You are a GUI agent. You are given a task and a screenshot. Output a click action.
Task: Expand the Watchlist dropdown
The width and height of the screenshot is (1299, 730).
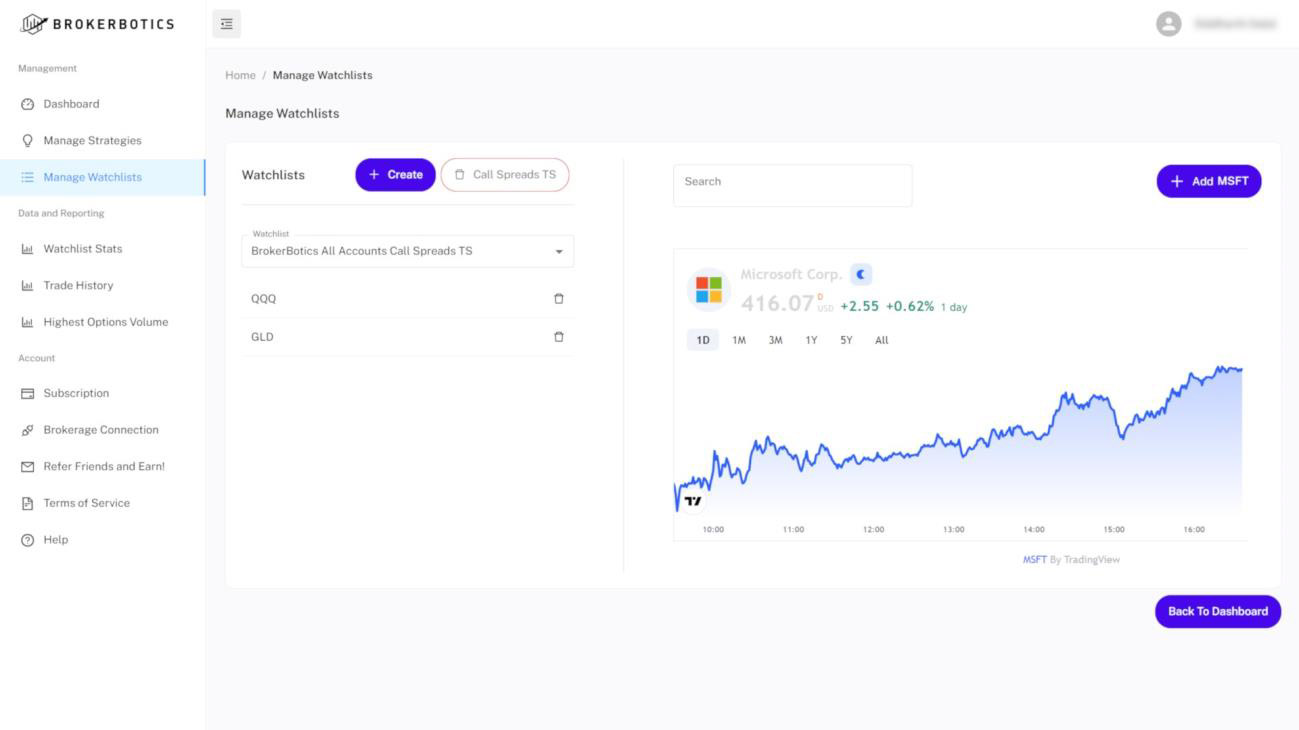tap(558, 252)
